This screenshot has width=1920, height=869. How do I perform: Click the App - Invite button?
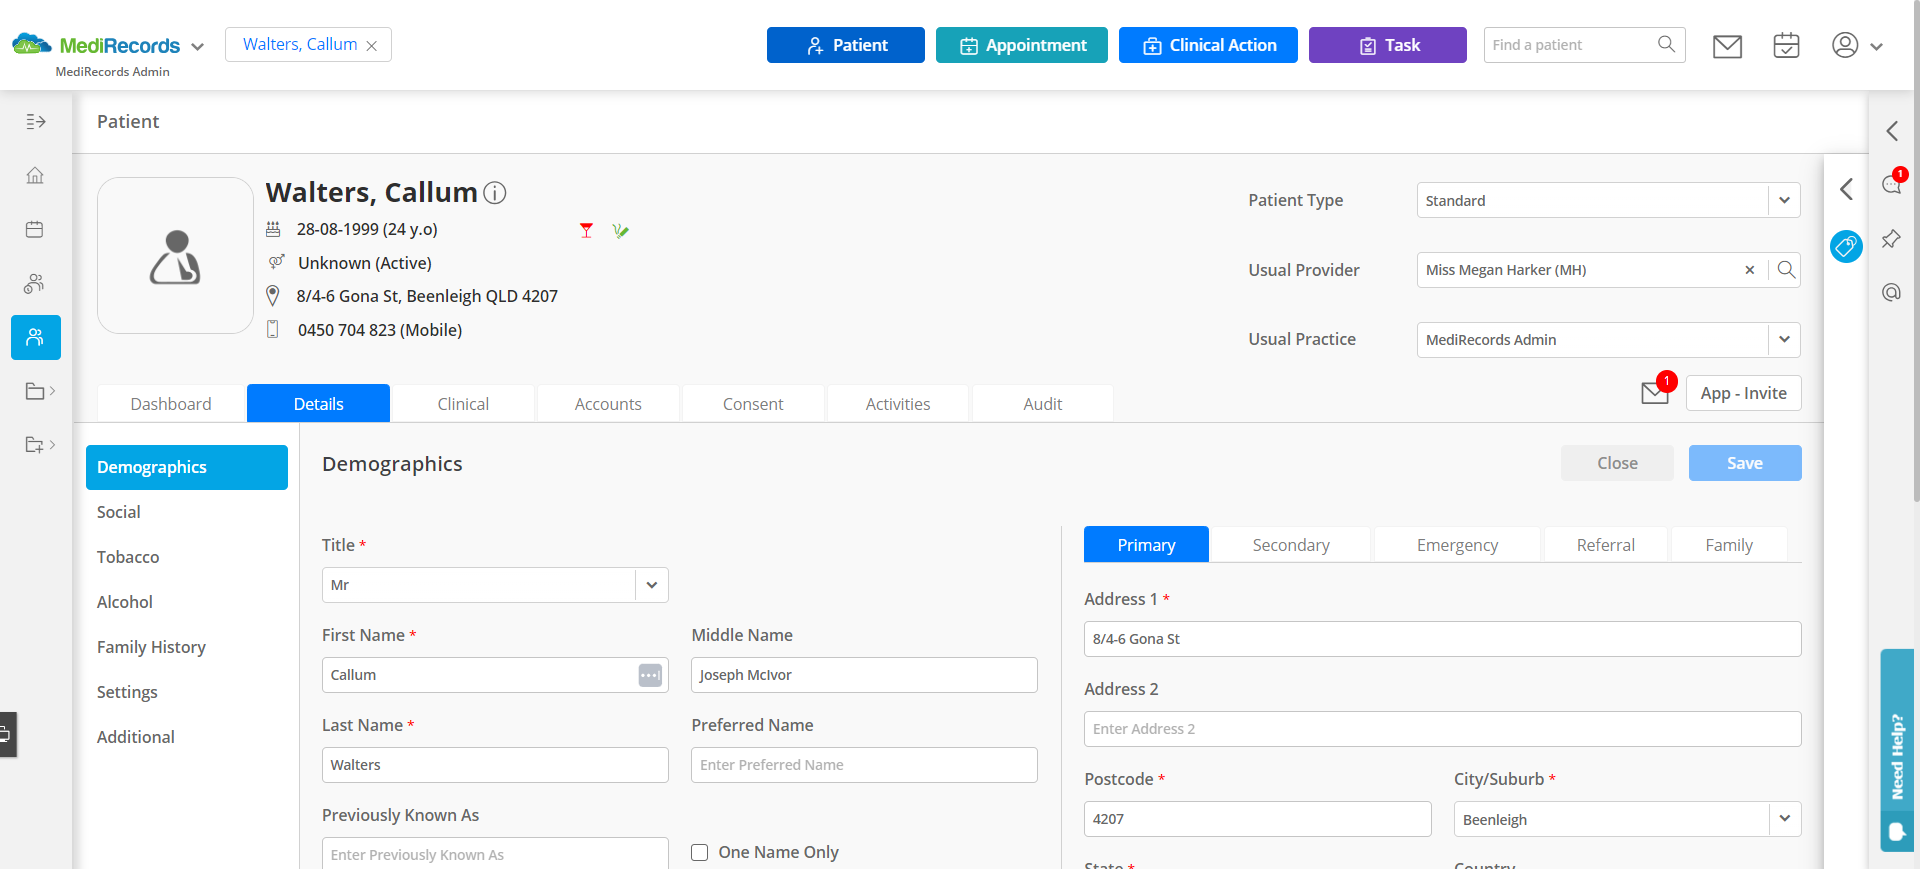click(1743, 393)
